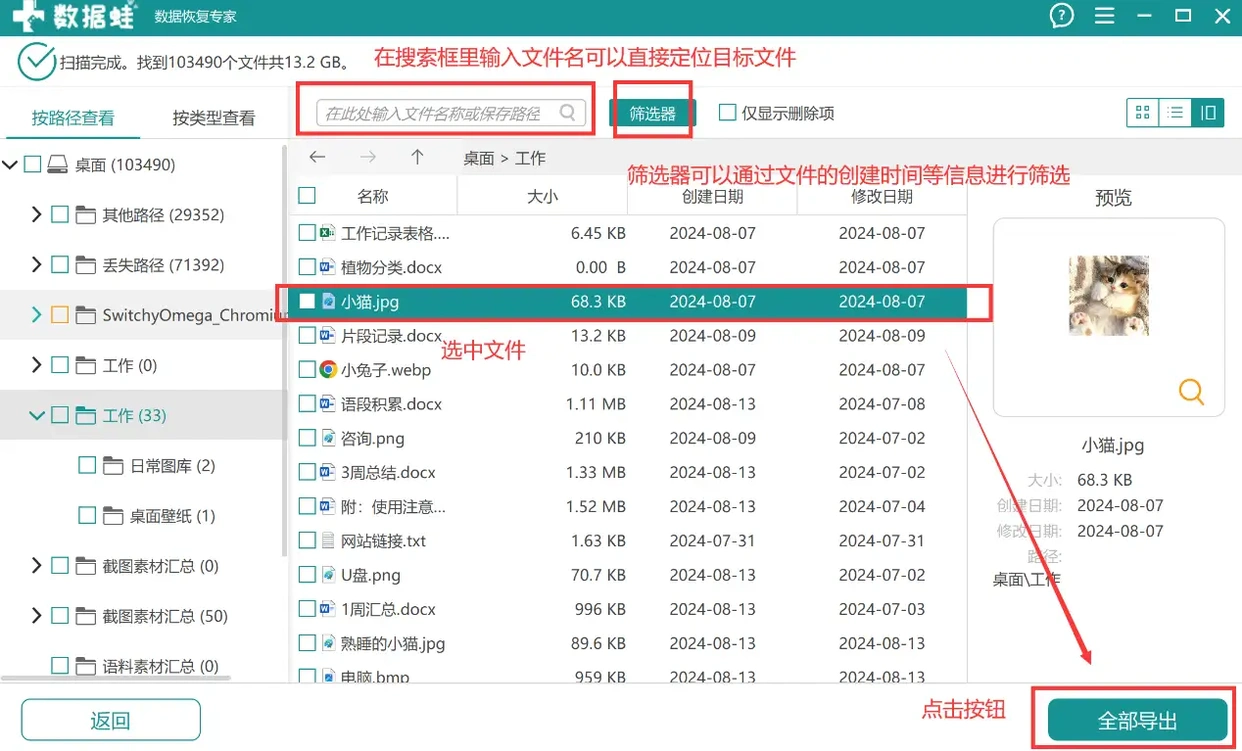This screenshot has width=1242, height=751.
Task: Click inside the file name search field
Action: point(430,113)
